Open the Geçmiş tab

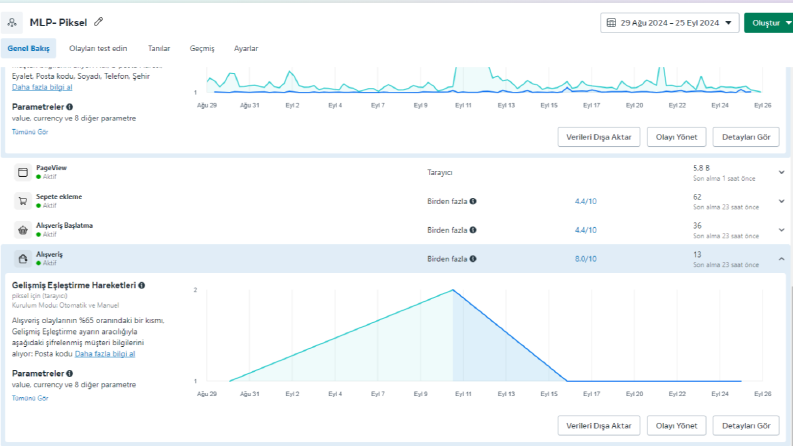(x=202, y=49)
